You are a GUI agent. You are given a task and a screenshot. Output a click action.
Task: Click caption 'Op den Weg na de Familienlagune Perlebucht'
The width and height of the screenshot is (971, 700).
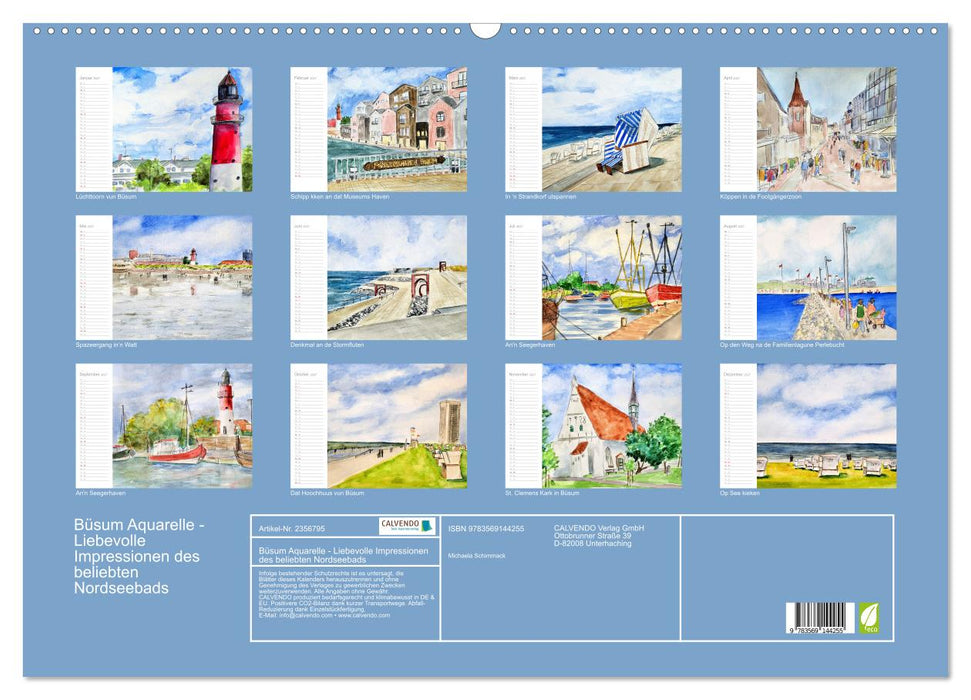tap(782, 344)
